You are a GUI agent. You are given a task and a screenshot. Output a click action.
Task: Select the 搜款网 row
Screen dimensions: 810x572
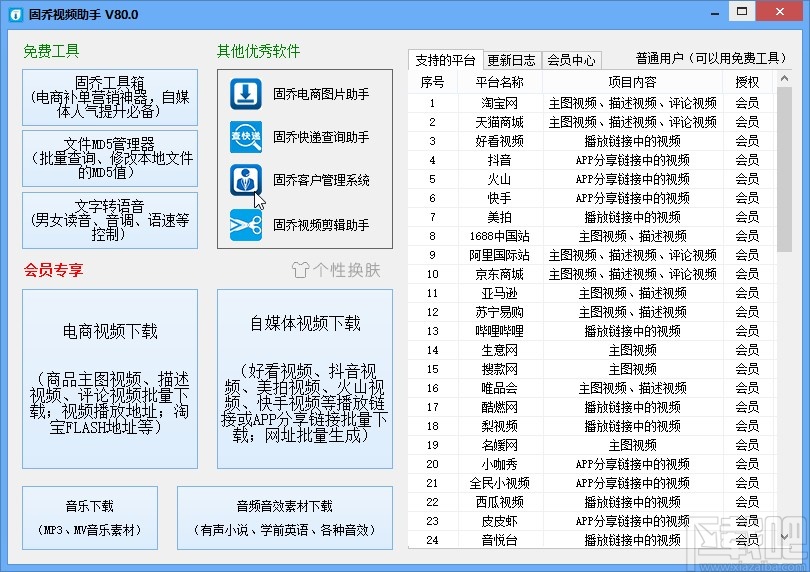592,369
